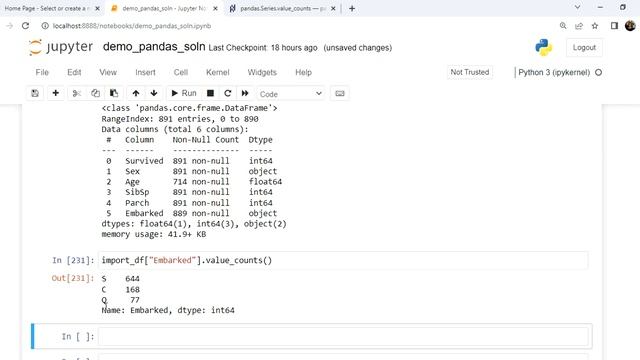Restart kernel and run all cells
This screenshot has height=360, width=640.
(245, 93)
